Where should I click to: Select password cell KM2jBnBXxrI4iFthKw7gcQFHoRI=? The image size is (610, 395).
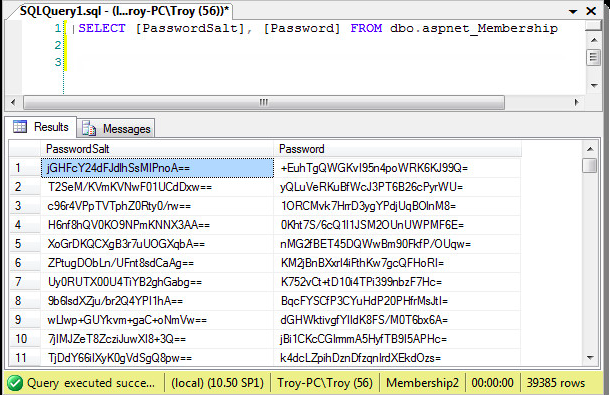click(x=397, y=263)
